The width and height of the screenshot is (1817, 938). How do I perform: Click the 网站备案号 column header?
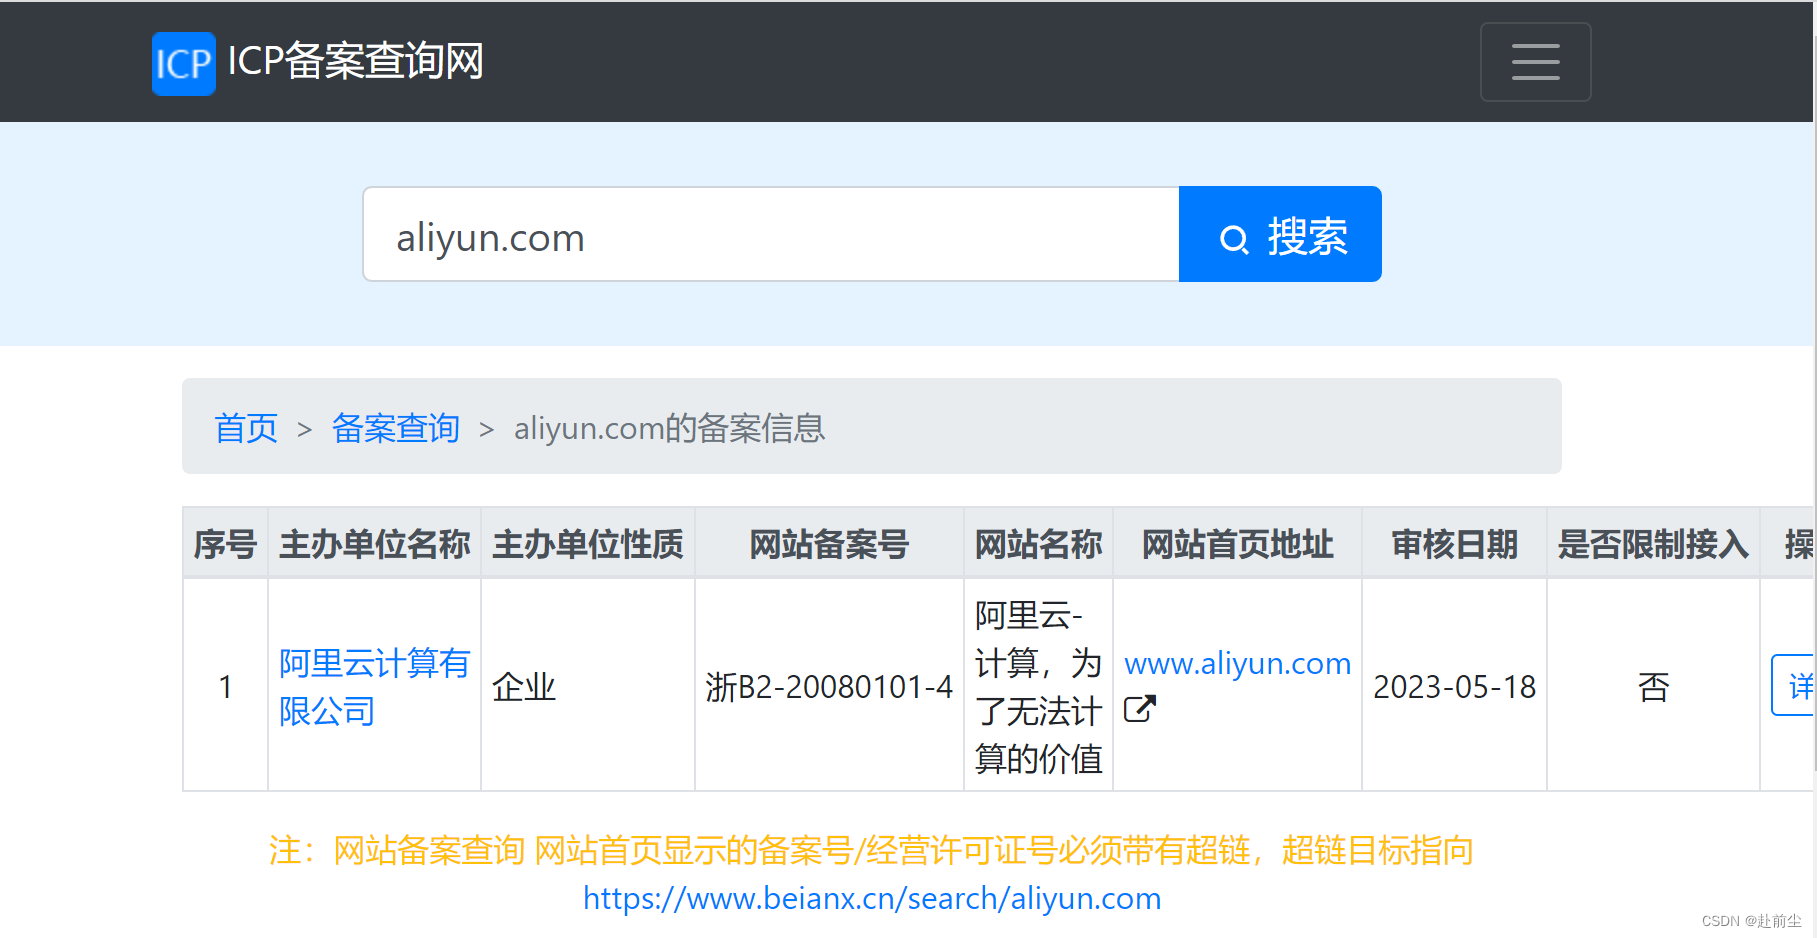pyautogui.click(x=829, y=543)
